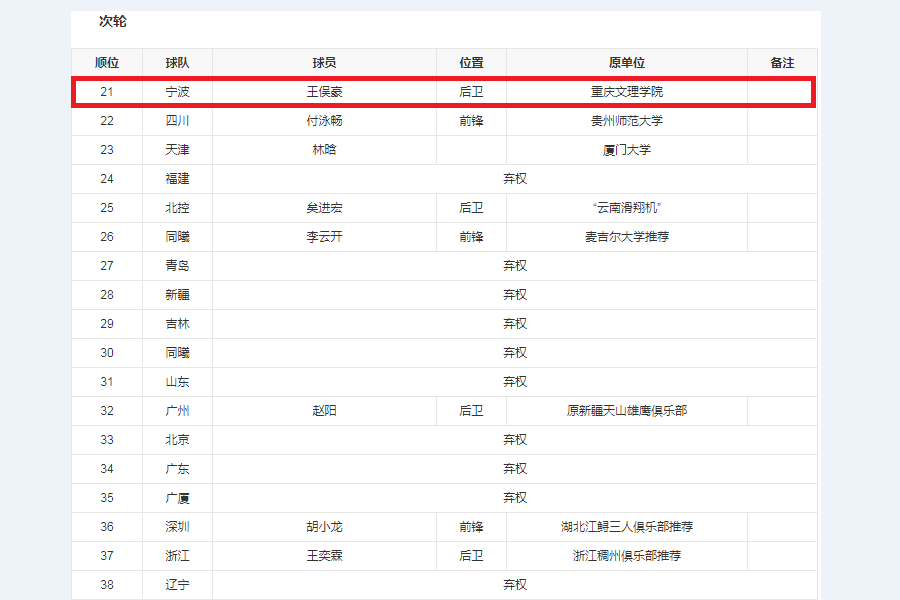Click the 顺位 column header
This screenshot has height=600, width=900.
(107, 62)
